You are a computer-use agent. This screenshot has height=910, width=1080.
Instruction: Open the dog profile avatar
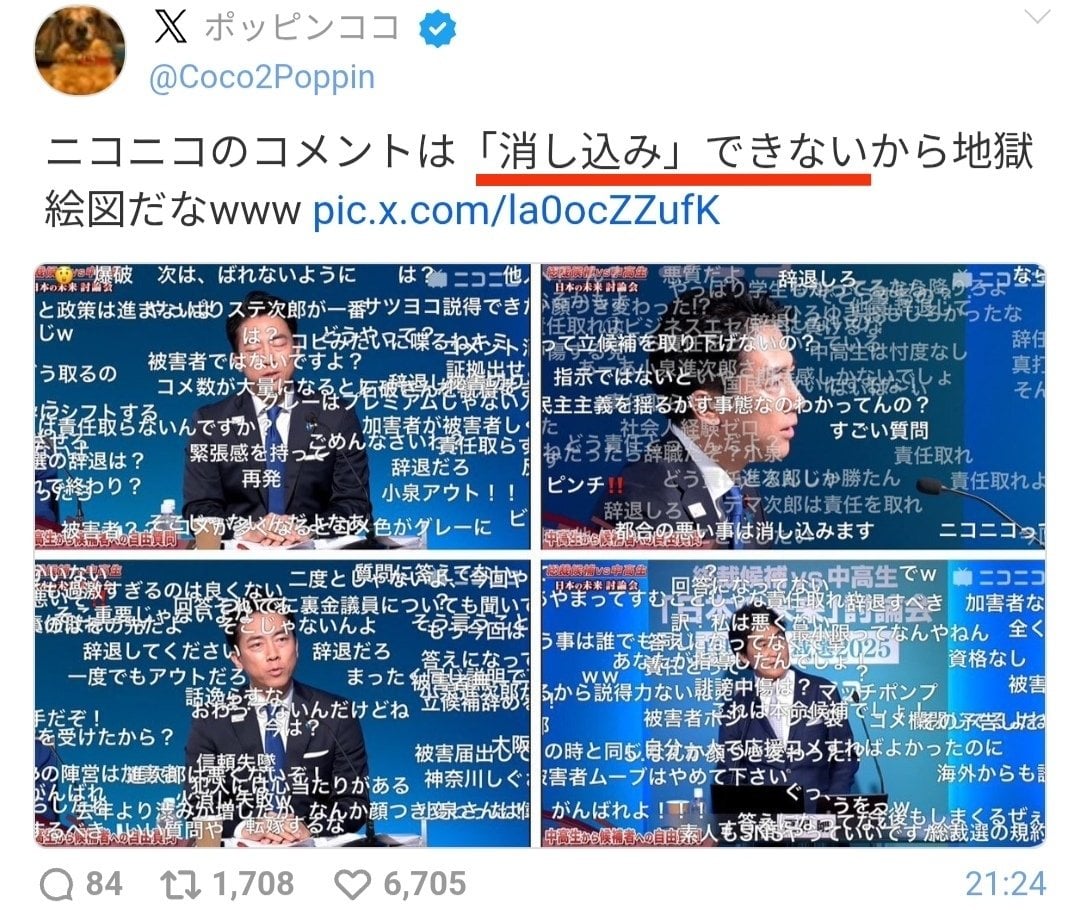80,50
